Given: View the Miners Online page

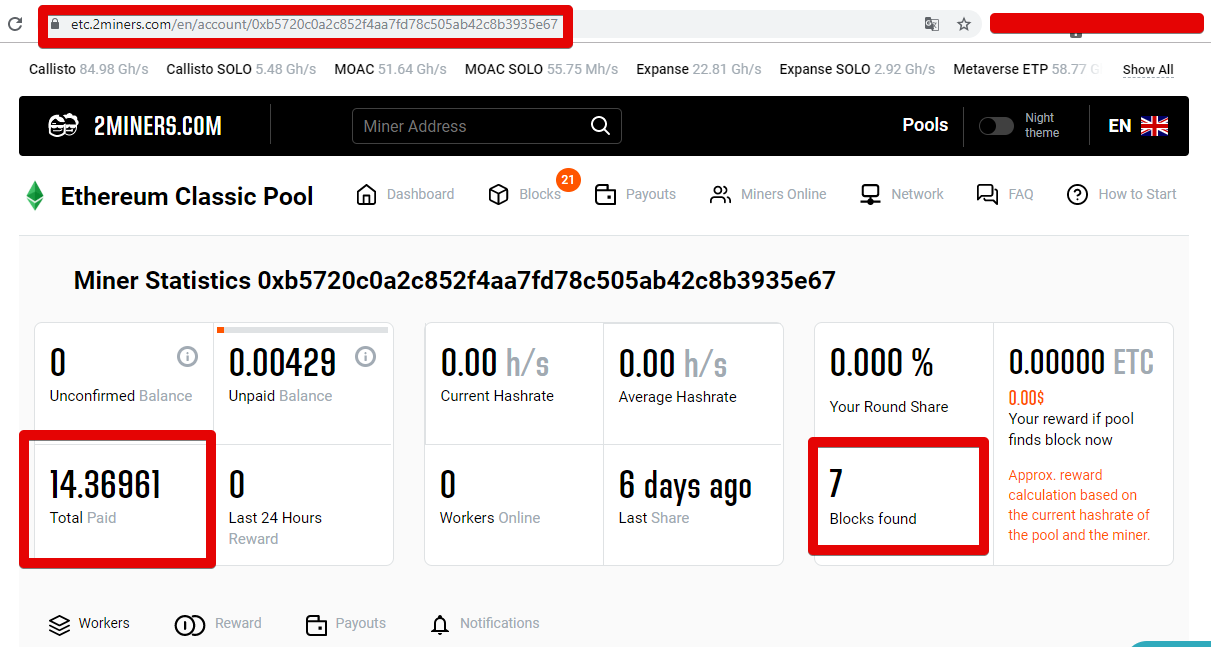Looking at the screenshot, I should (768, 194).
